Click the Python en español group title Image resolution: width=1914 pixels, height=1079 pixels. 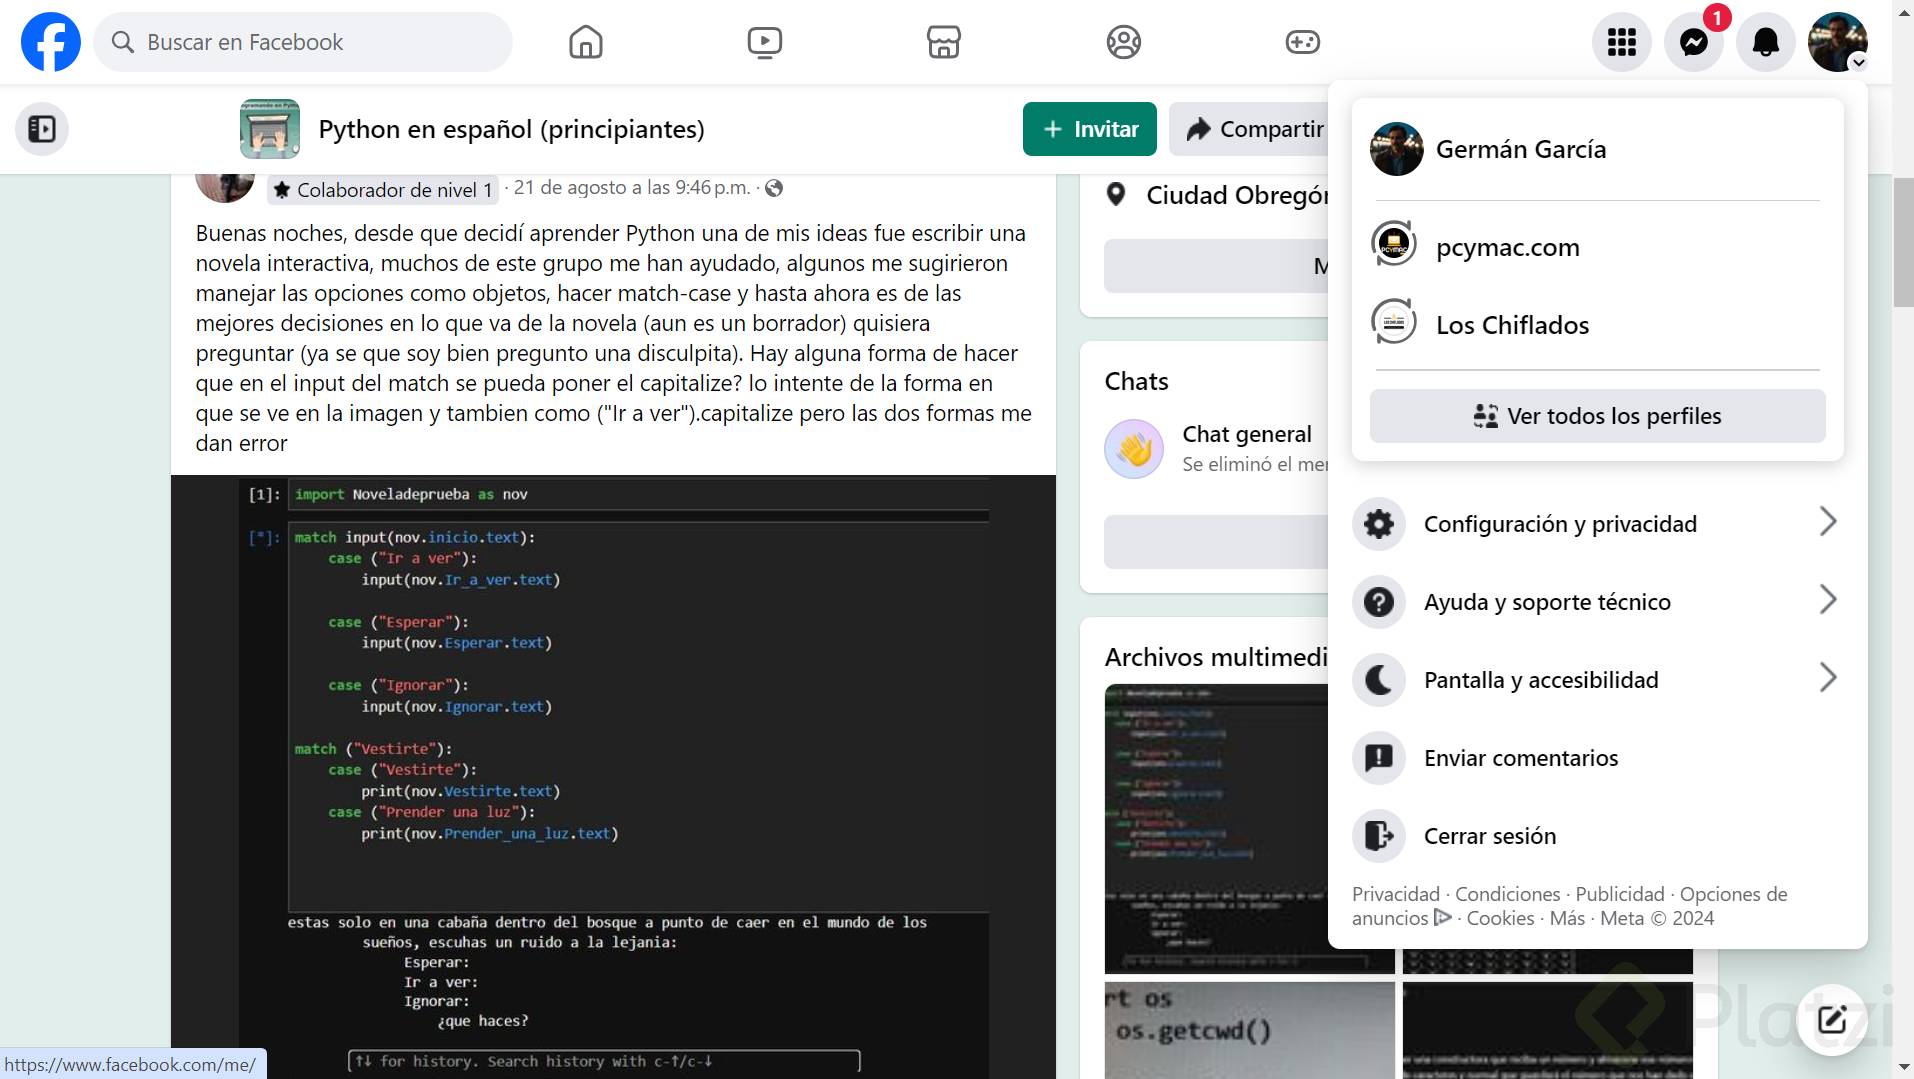[512, 129]
